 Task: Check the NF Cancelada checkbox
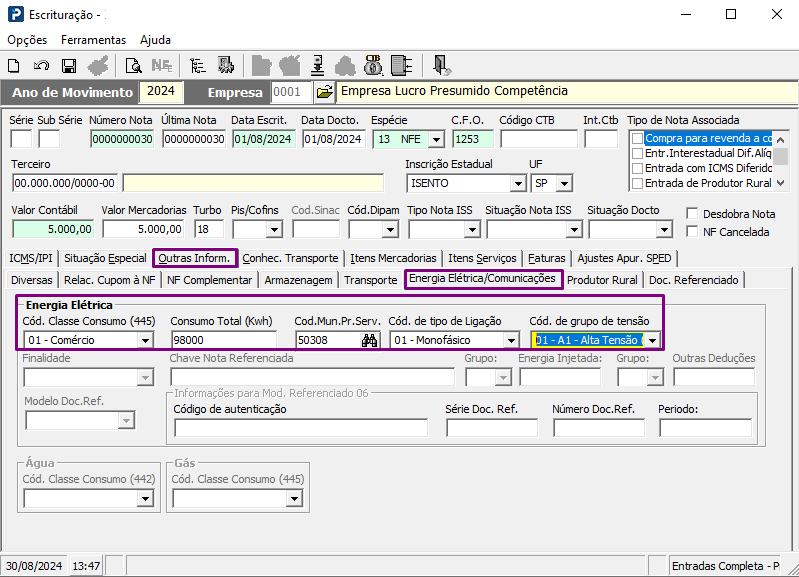693,232
